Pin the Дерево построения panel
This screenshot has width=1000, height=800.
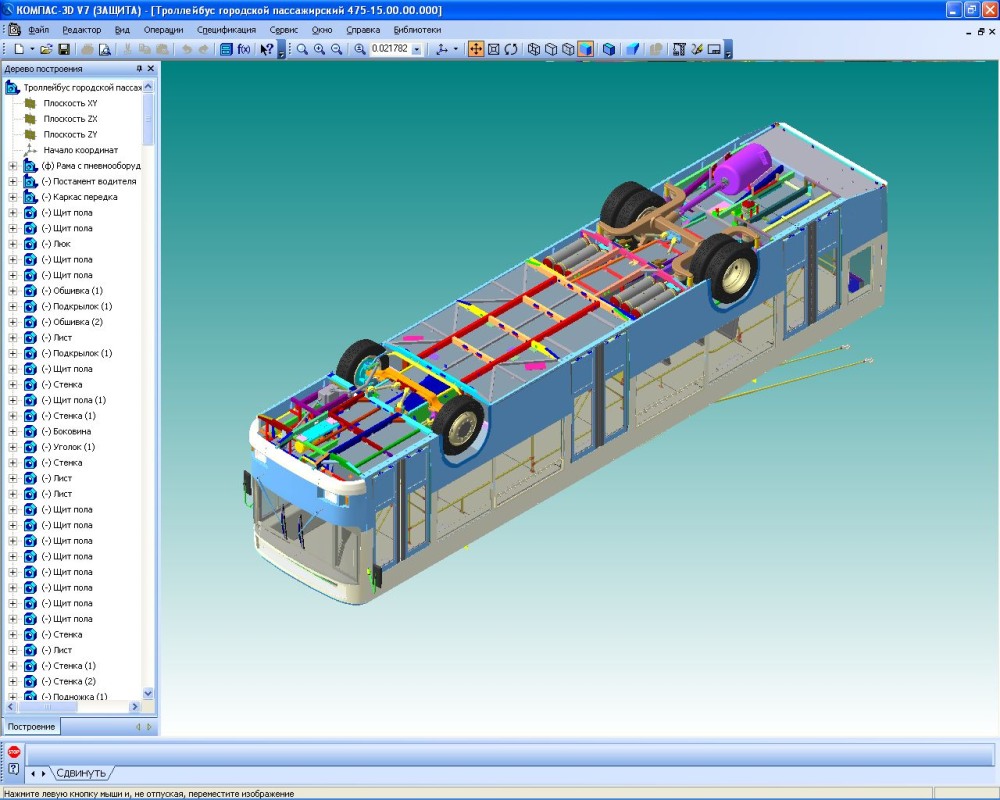click(x=139, y=69)
